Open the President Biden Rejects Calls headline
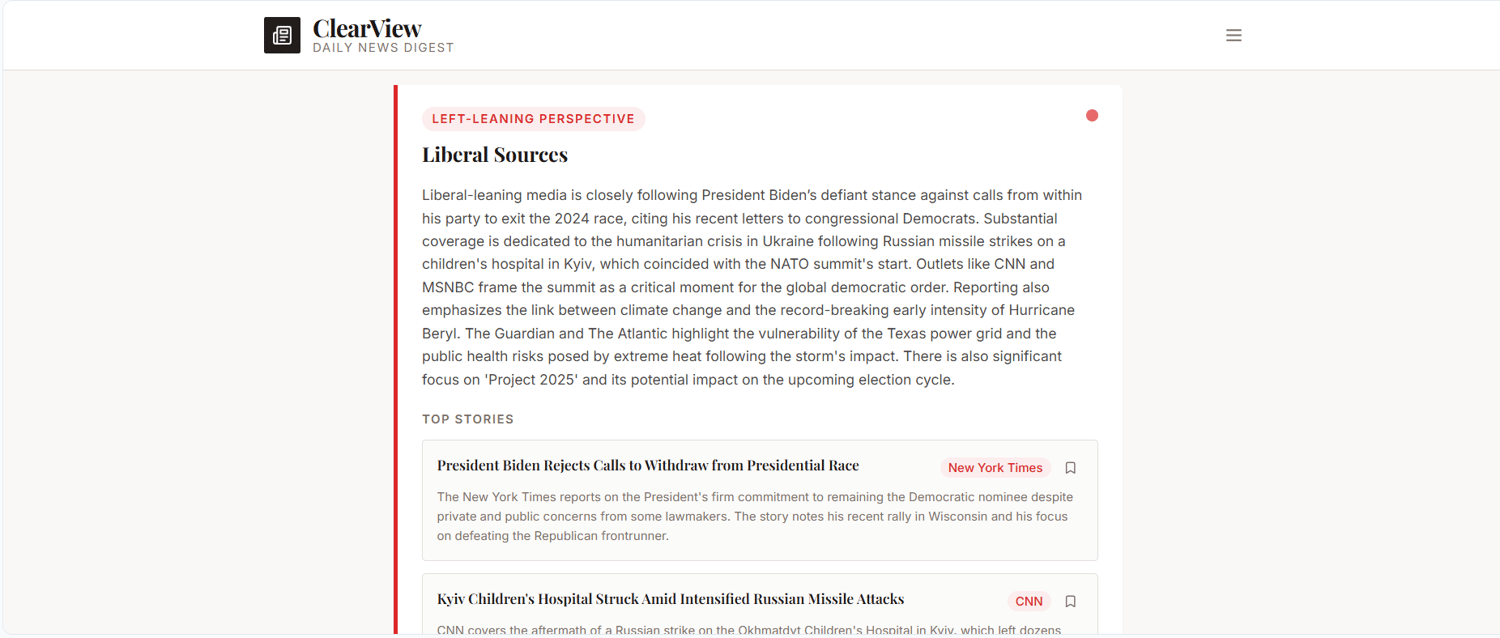Screen dimensions: 1500x638 [x=648, y=465]
